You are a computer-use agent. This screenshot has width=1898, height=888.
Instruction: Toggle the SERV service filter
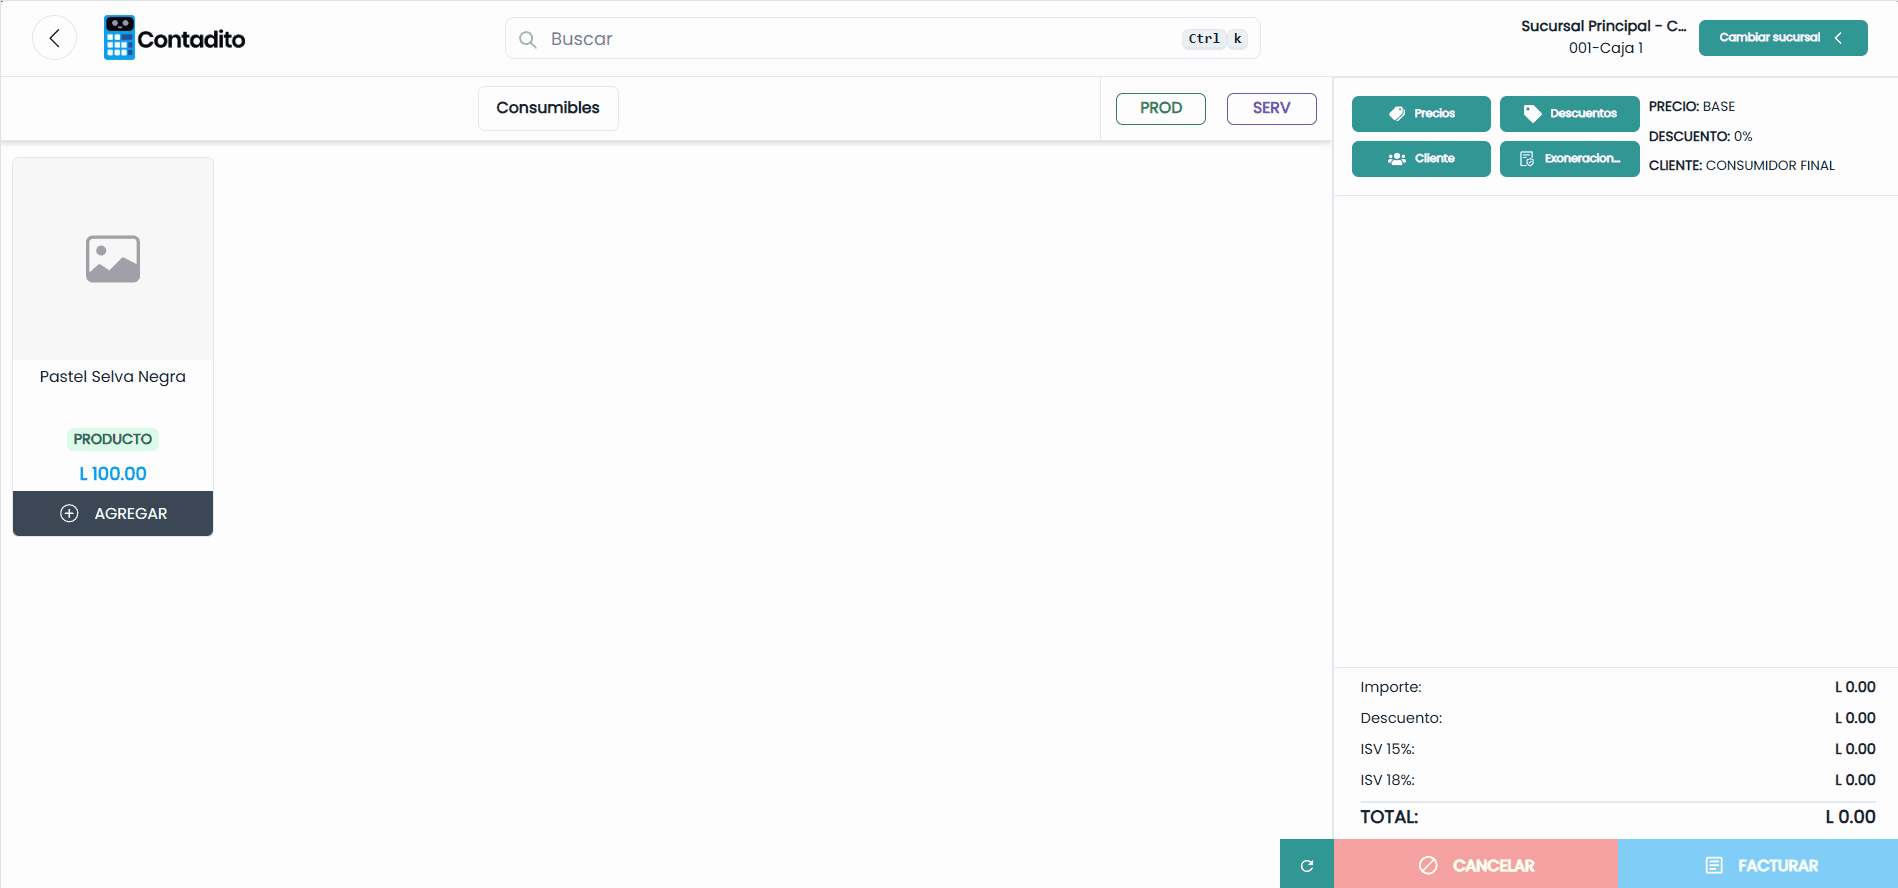(x=1271, y=108)
